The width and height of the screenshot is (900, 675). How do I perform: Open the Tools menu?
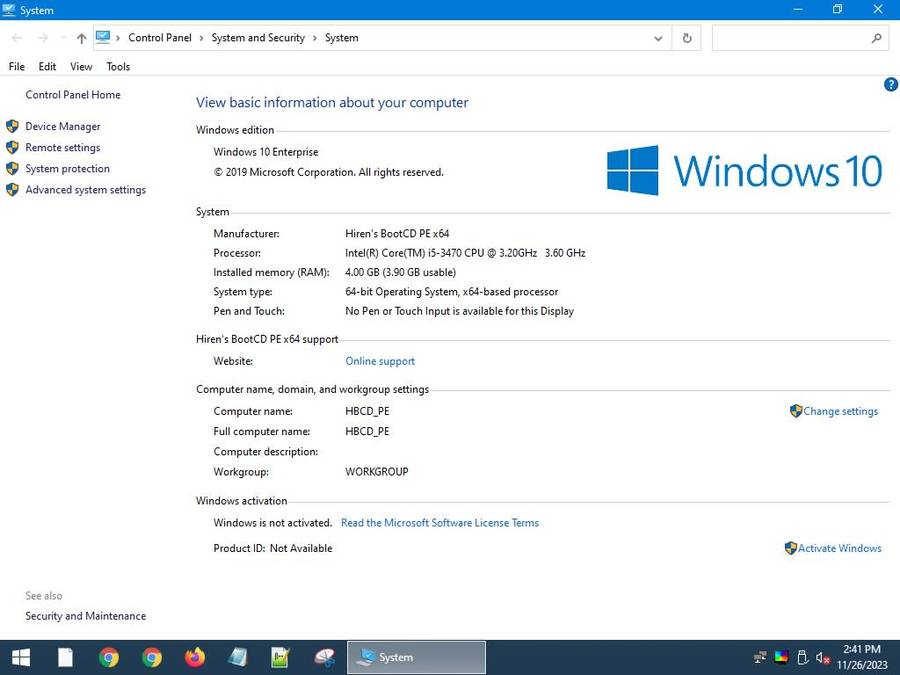tap(118, 66)
